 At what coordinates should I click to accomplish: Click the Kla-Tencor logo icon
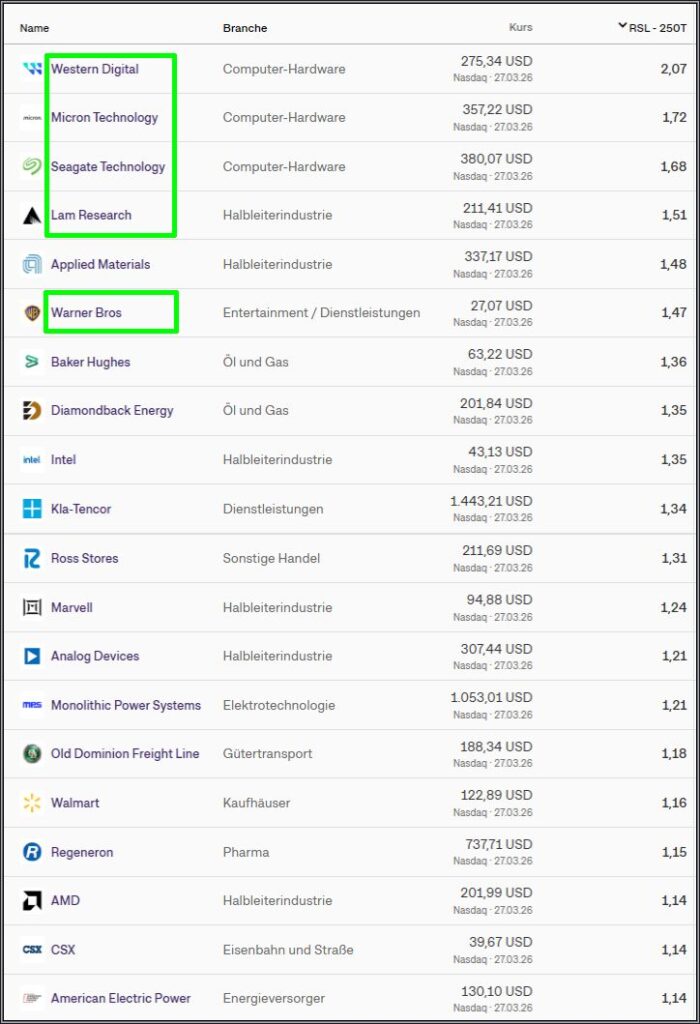pos(32,509)
